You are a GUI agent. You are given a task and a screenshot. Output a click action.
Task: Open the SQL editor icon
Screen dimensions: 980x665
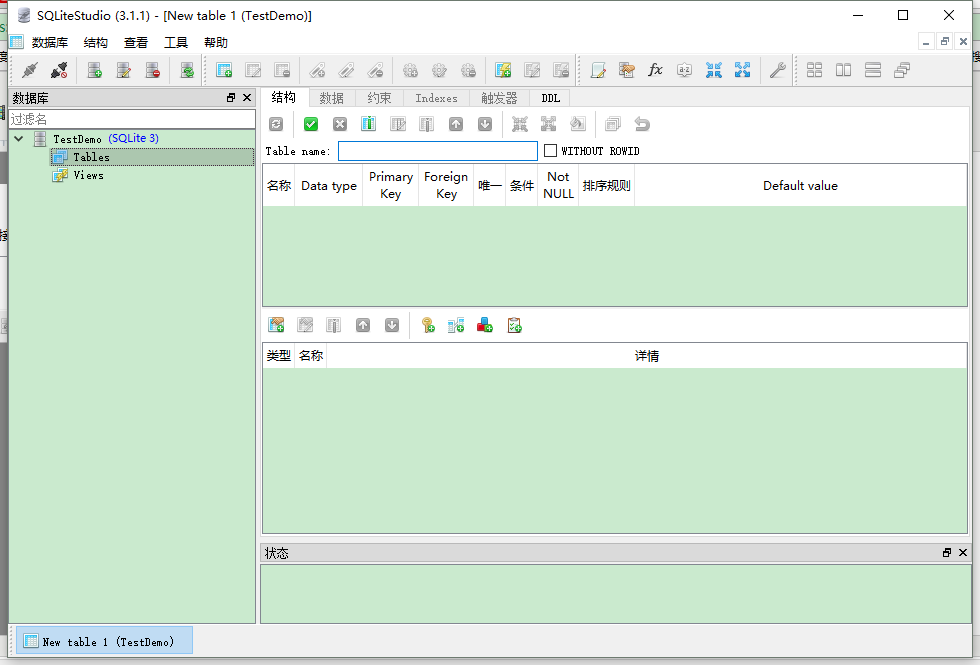pyautogui.click(x=598, y=70)
